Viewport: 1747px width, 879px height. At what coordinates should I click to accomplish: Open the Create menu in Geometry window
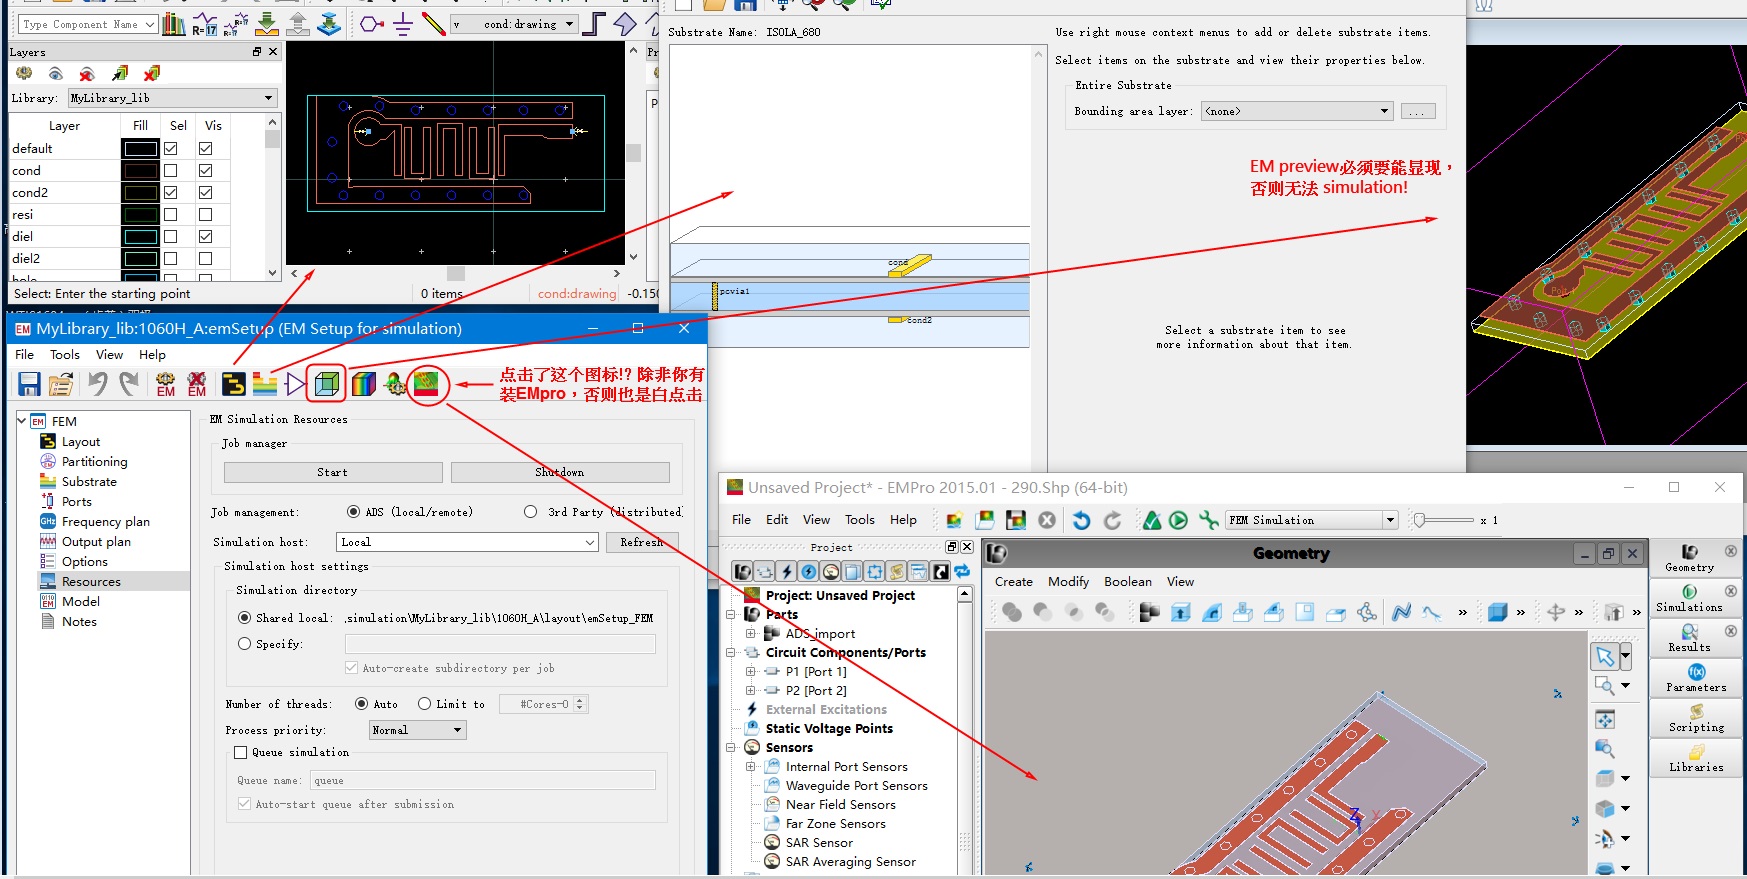click(x=1013, y=582)
